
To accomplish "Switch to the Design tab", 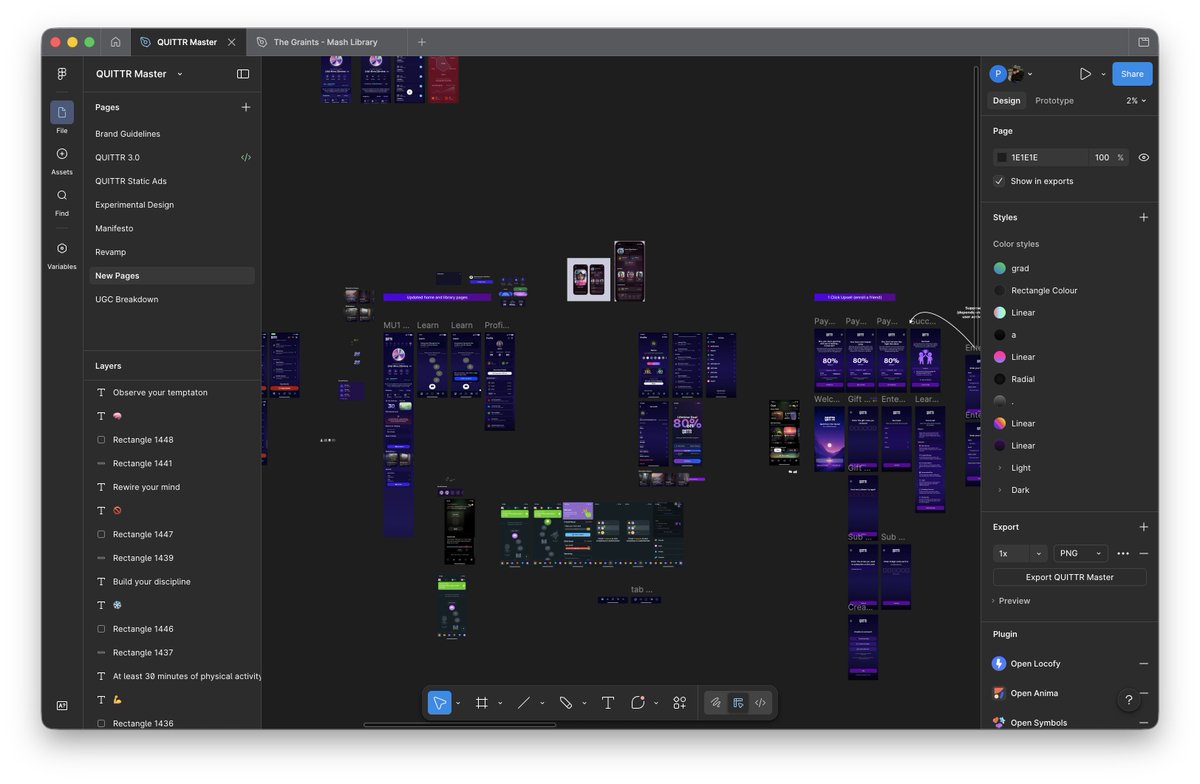I will click(x=1006, y=100).
